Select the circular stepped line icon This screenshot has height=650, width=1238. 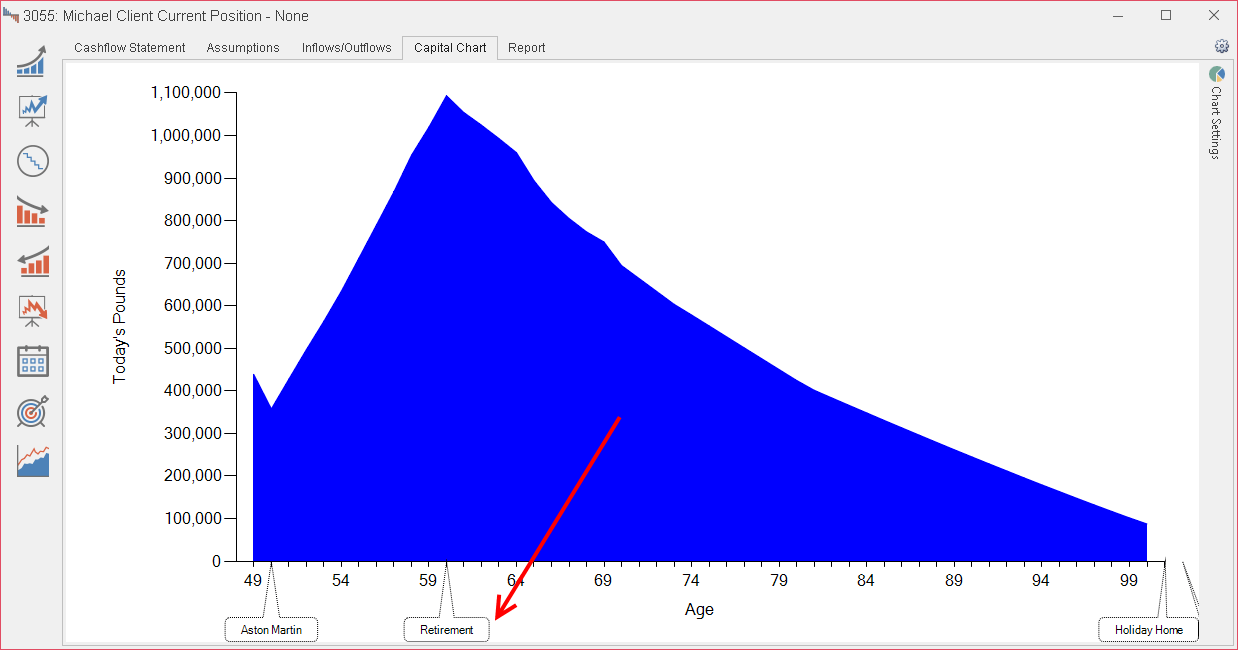pyautogui.click(x=32, y=161)
